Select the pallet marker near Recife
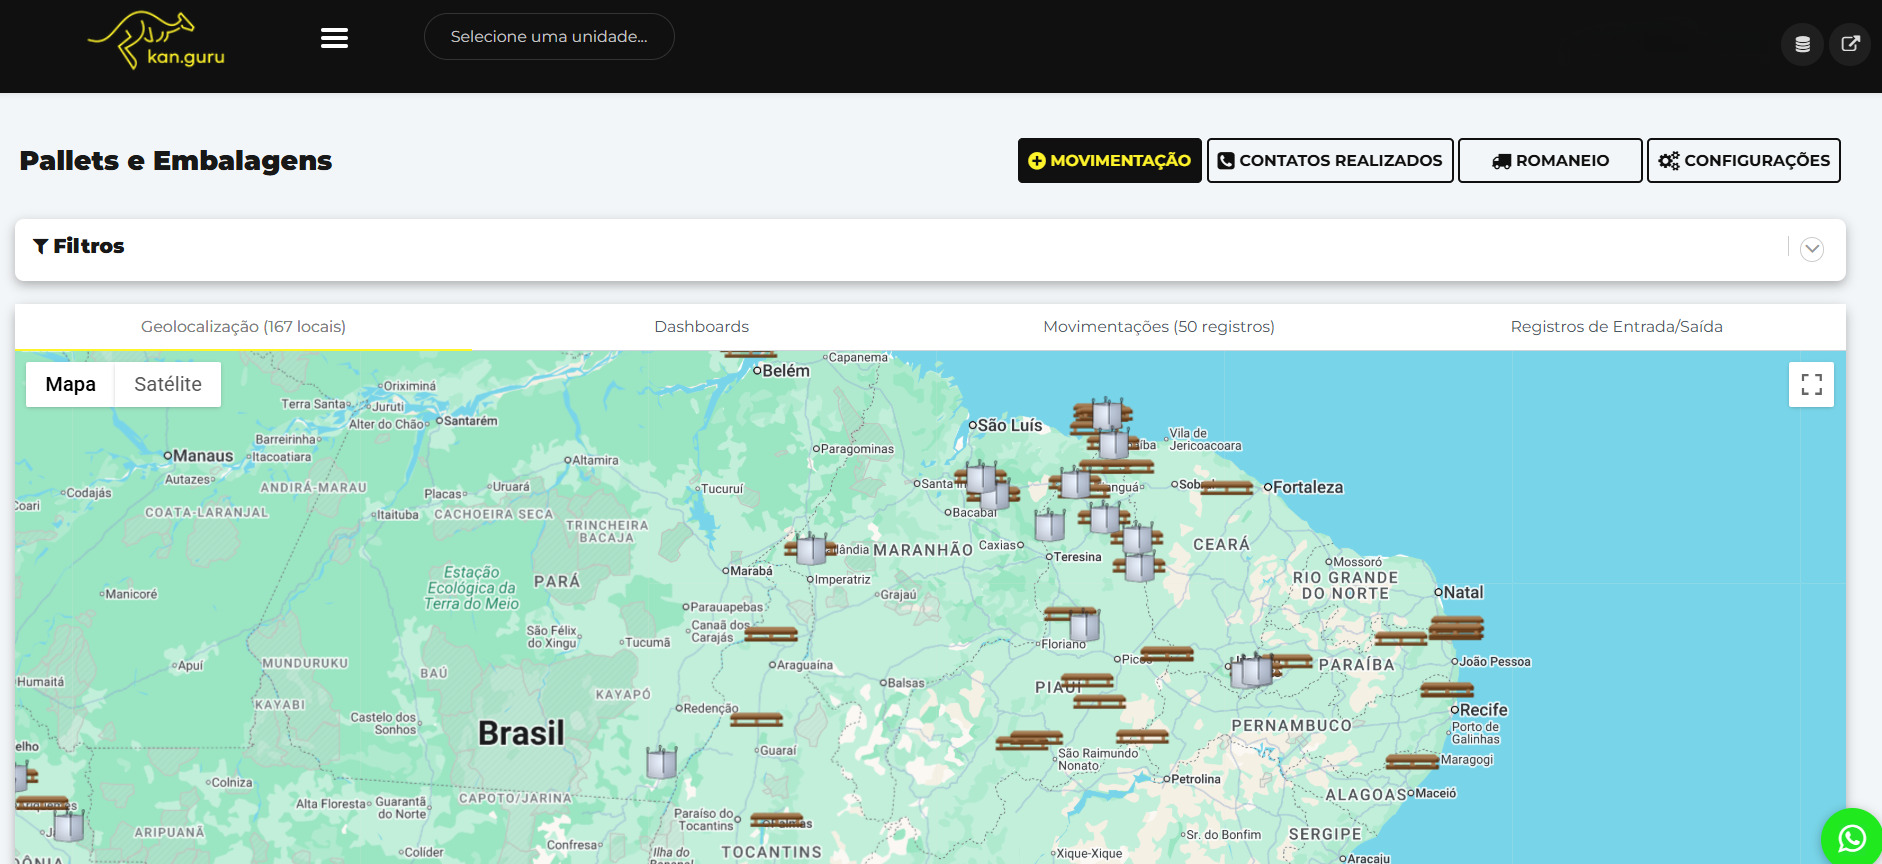 click(x=1447, y=689)
